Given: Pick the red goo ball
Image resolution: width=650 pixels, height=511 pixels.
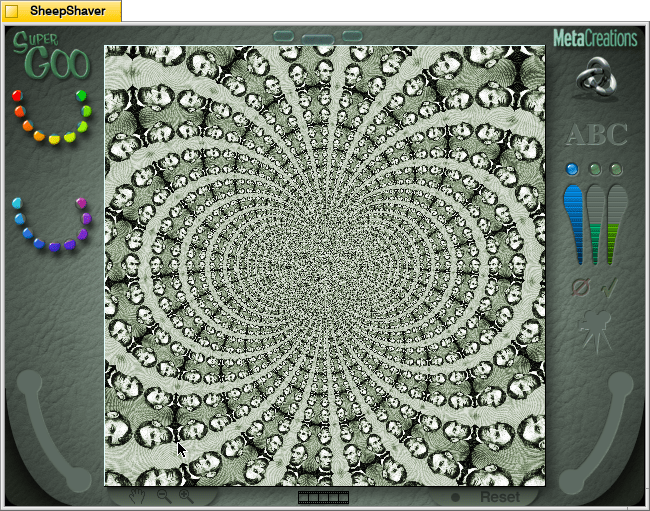Looking at the screenshot, I should [17, 96].
